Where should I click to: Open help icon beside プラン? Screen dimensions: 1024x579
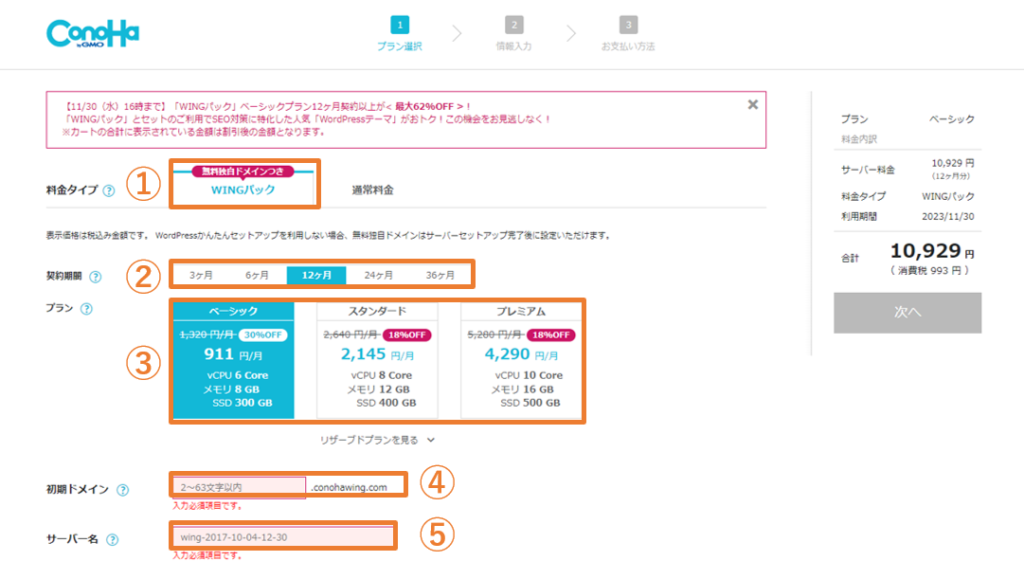tap(86, 309)
